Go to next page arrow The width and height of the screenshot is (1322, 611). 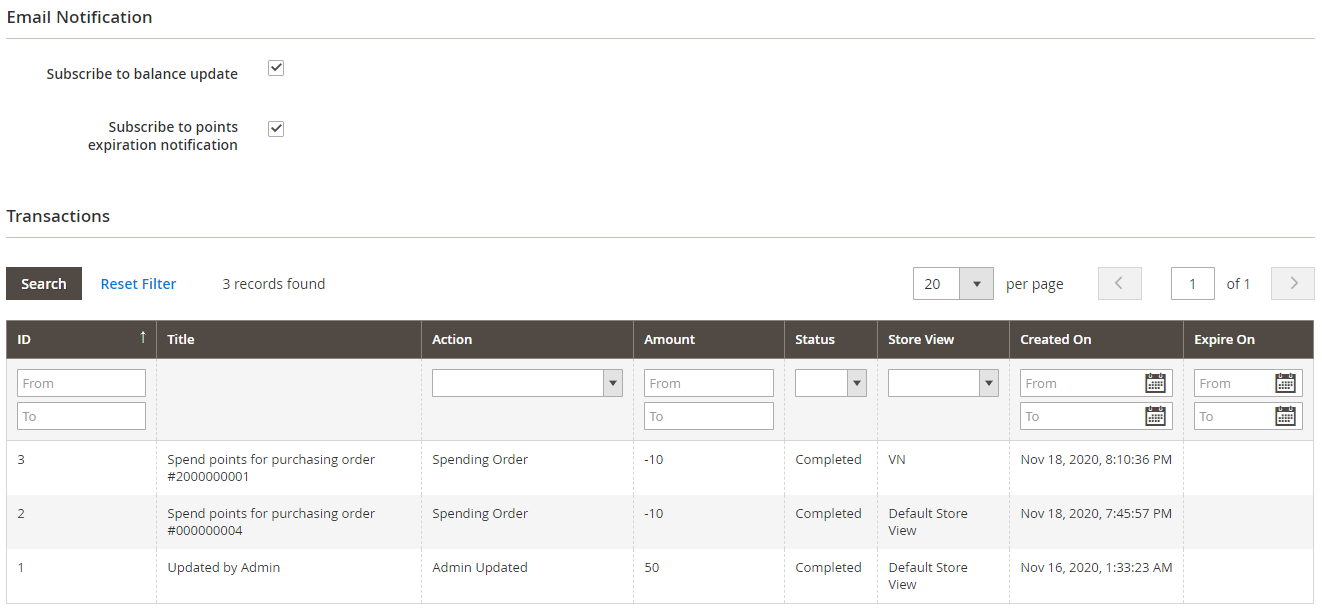pos(1292,284)
